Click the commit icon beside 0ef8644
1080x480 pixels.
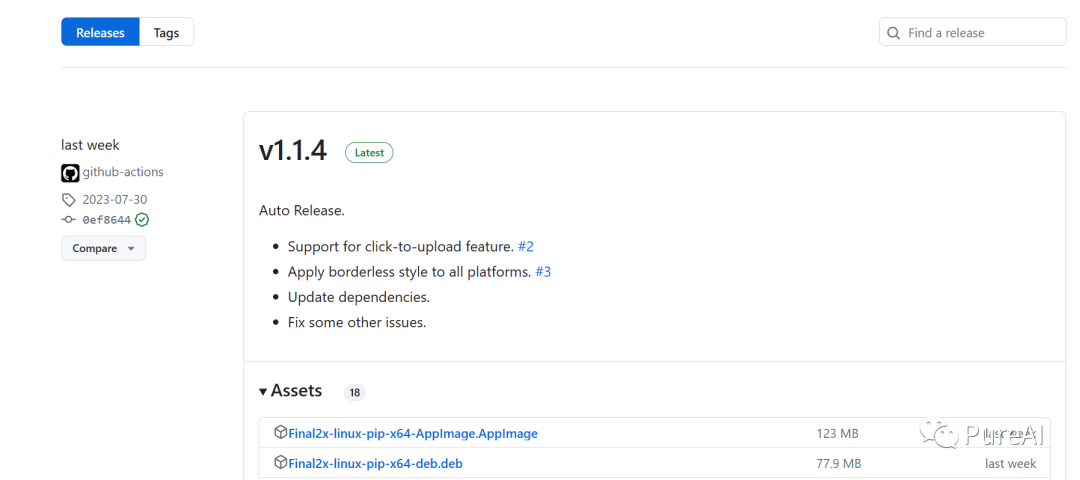69,220
